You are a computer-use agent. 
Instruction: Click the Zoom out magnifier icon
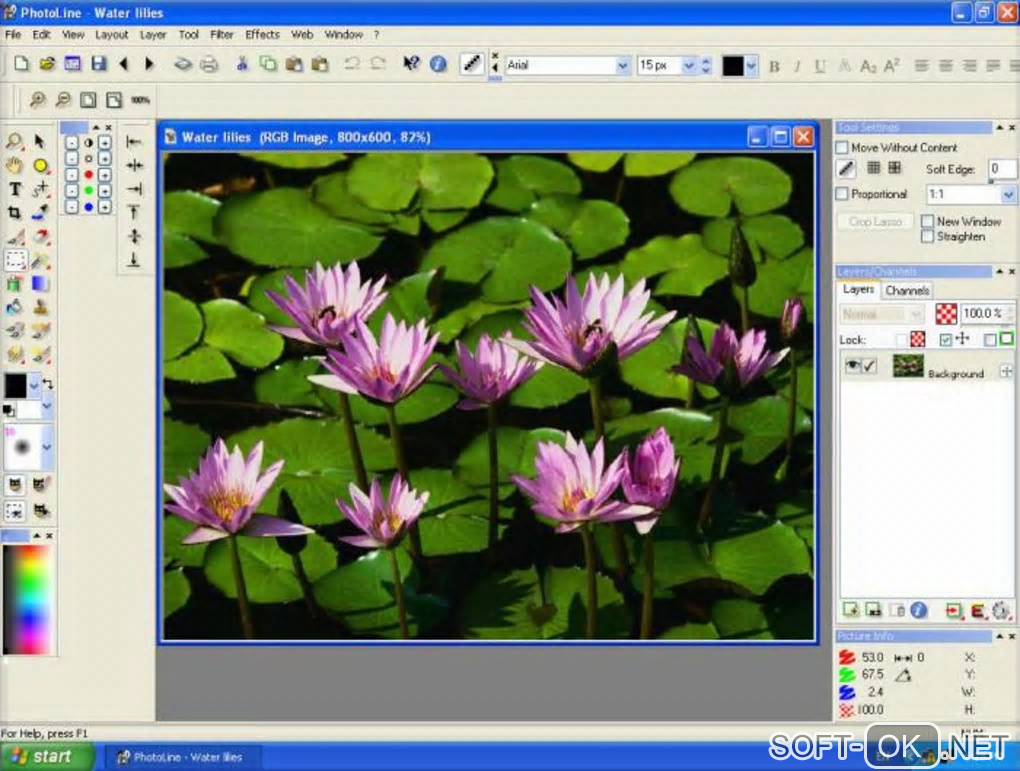(63, 100)
